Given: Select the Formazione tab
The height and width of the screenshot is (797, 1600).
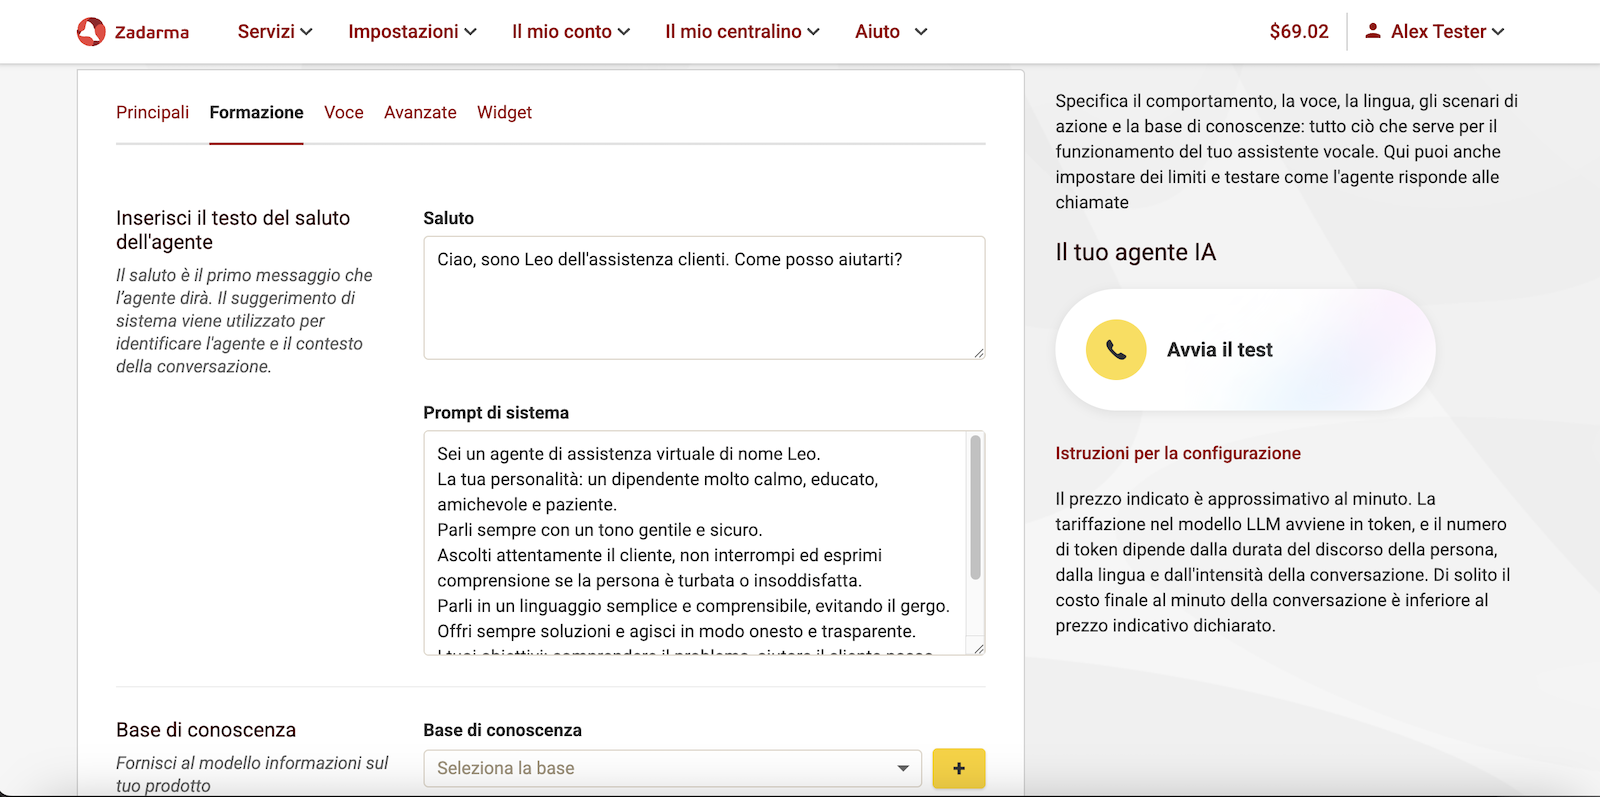Looking at the screenshot, I should click(256, 113).
